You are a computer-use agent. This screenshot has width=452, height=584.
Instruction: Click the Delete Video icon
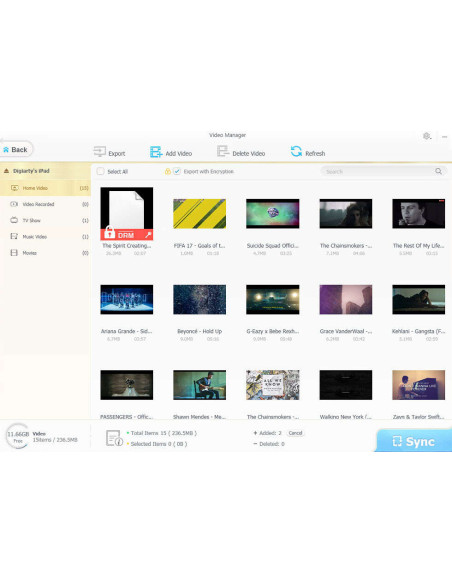pyautogui.click(x=223, y=152)
